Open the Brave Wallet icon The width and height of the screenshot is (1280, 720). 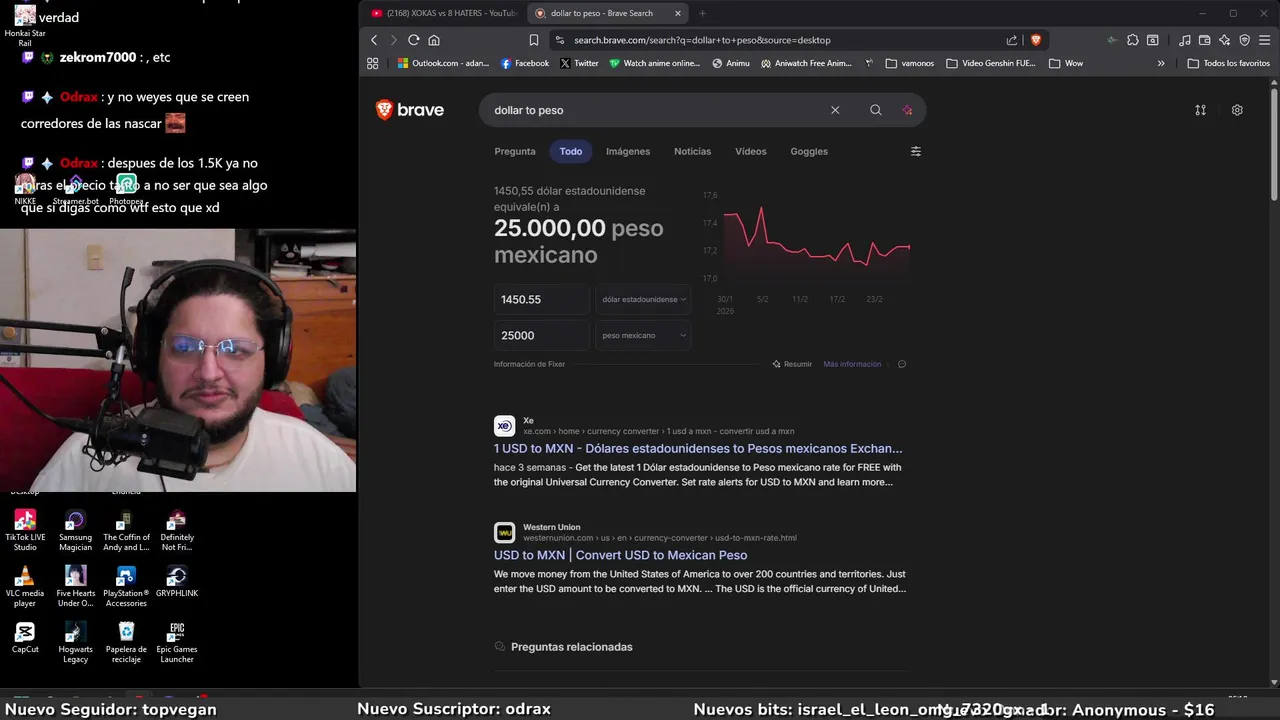tap(1205, 40)
